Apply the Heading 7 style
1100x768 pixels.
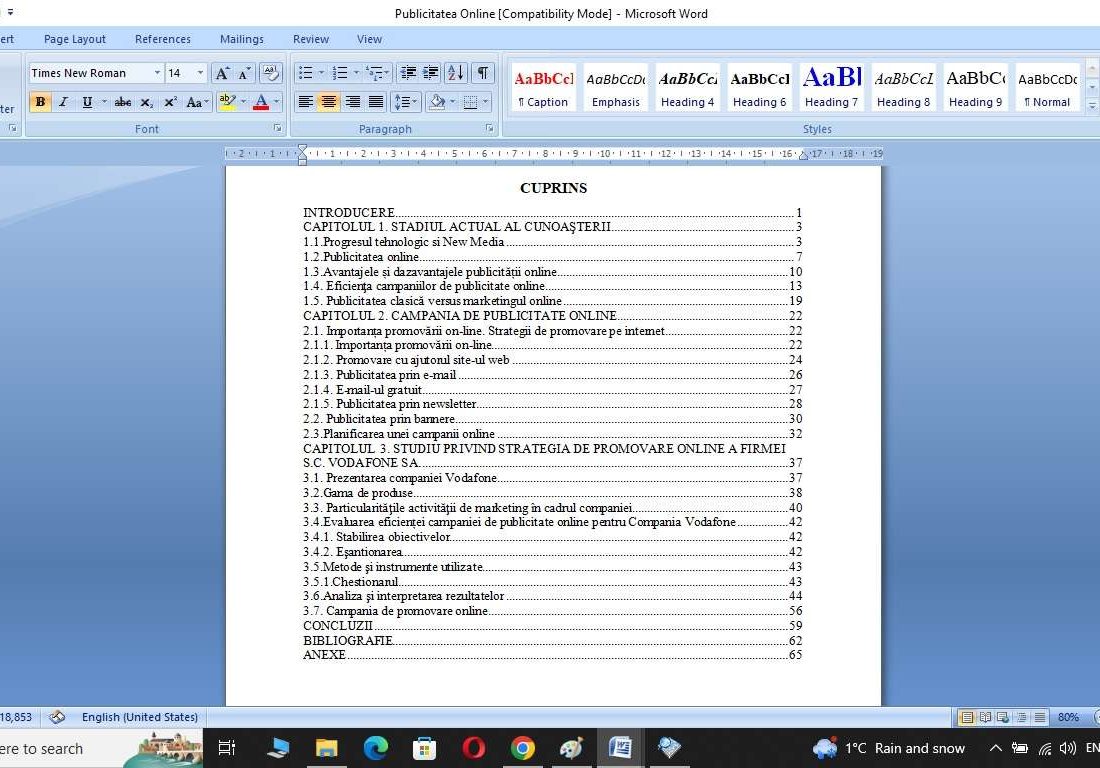[831, 87]
